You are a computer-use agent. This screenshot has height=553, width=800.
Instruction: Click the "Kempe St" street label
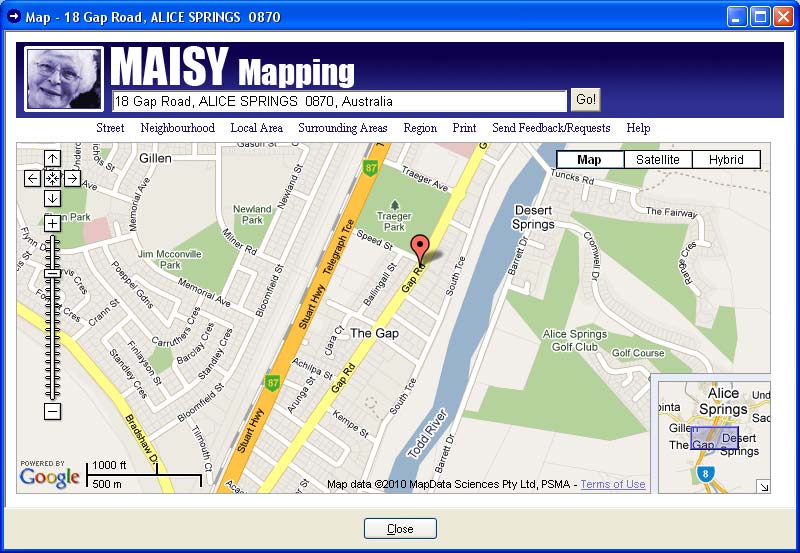(x=351, y=424)
